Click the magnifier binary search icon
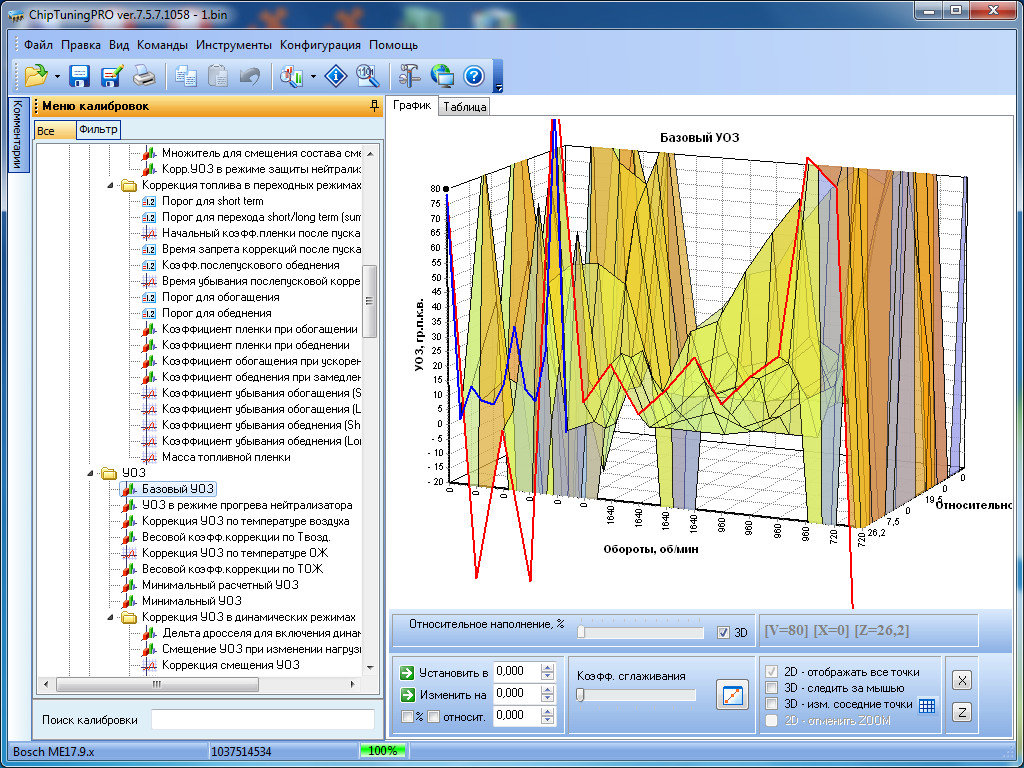The width and height of the screenshot is (1024, 768). (367, 75)
